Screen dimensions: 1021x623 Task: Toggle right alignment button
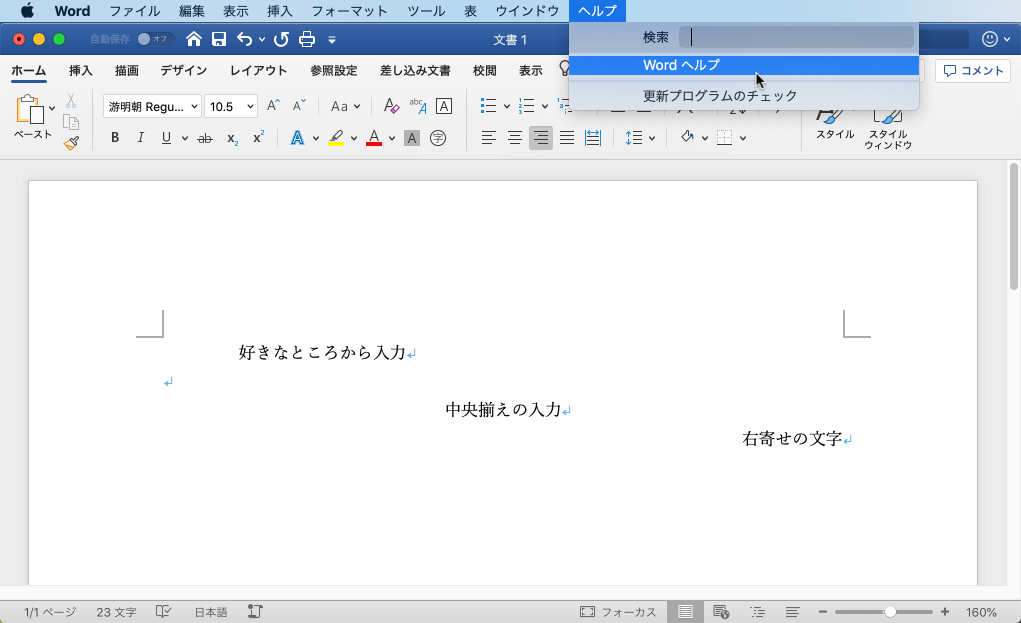point(540,137)
